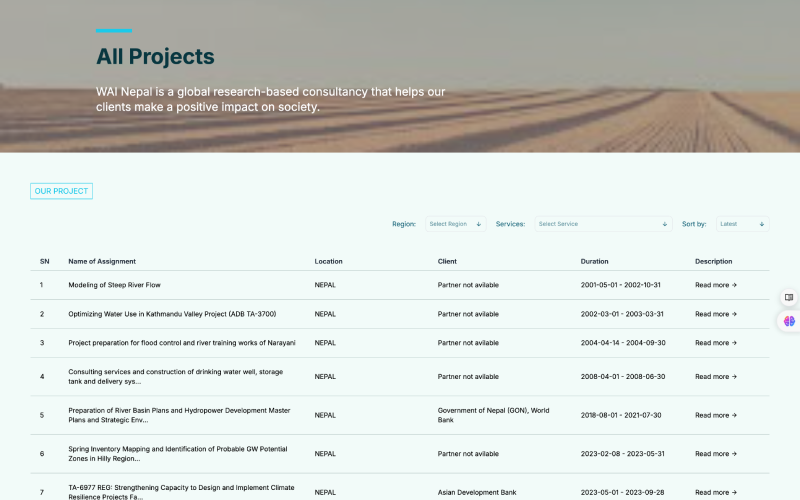This screenshot has height=500, width=800.
Task: Click 'Partner not avilable' in row 6
Action: (x=468, y=454)
